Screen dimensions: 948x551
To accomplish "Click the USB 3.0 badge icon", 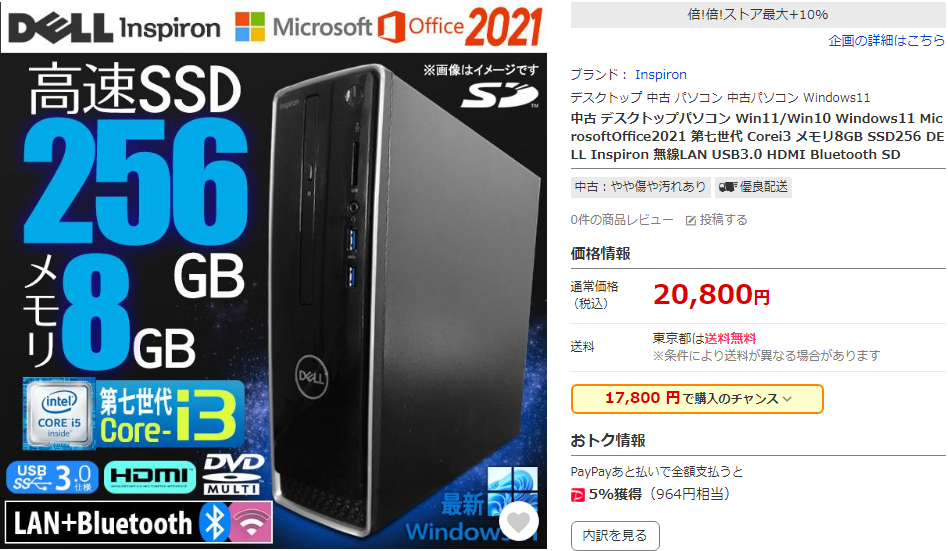I will click(52, 477).
